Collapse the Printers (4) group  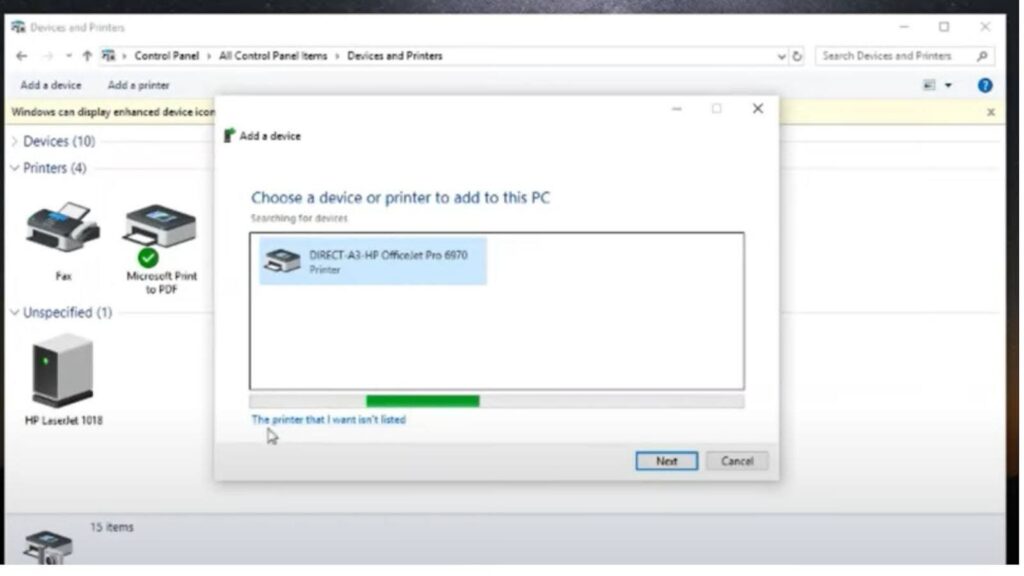pos(14,168)
